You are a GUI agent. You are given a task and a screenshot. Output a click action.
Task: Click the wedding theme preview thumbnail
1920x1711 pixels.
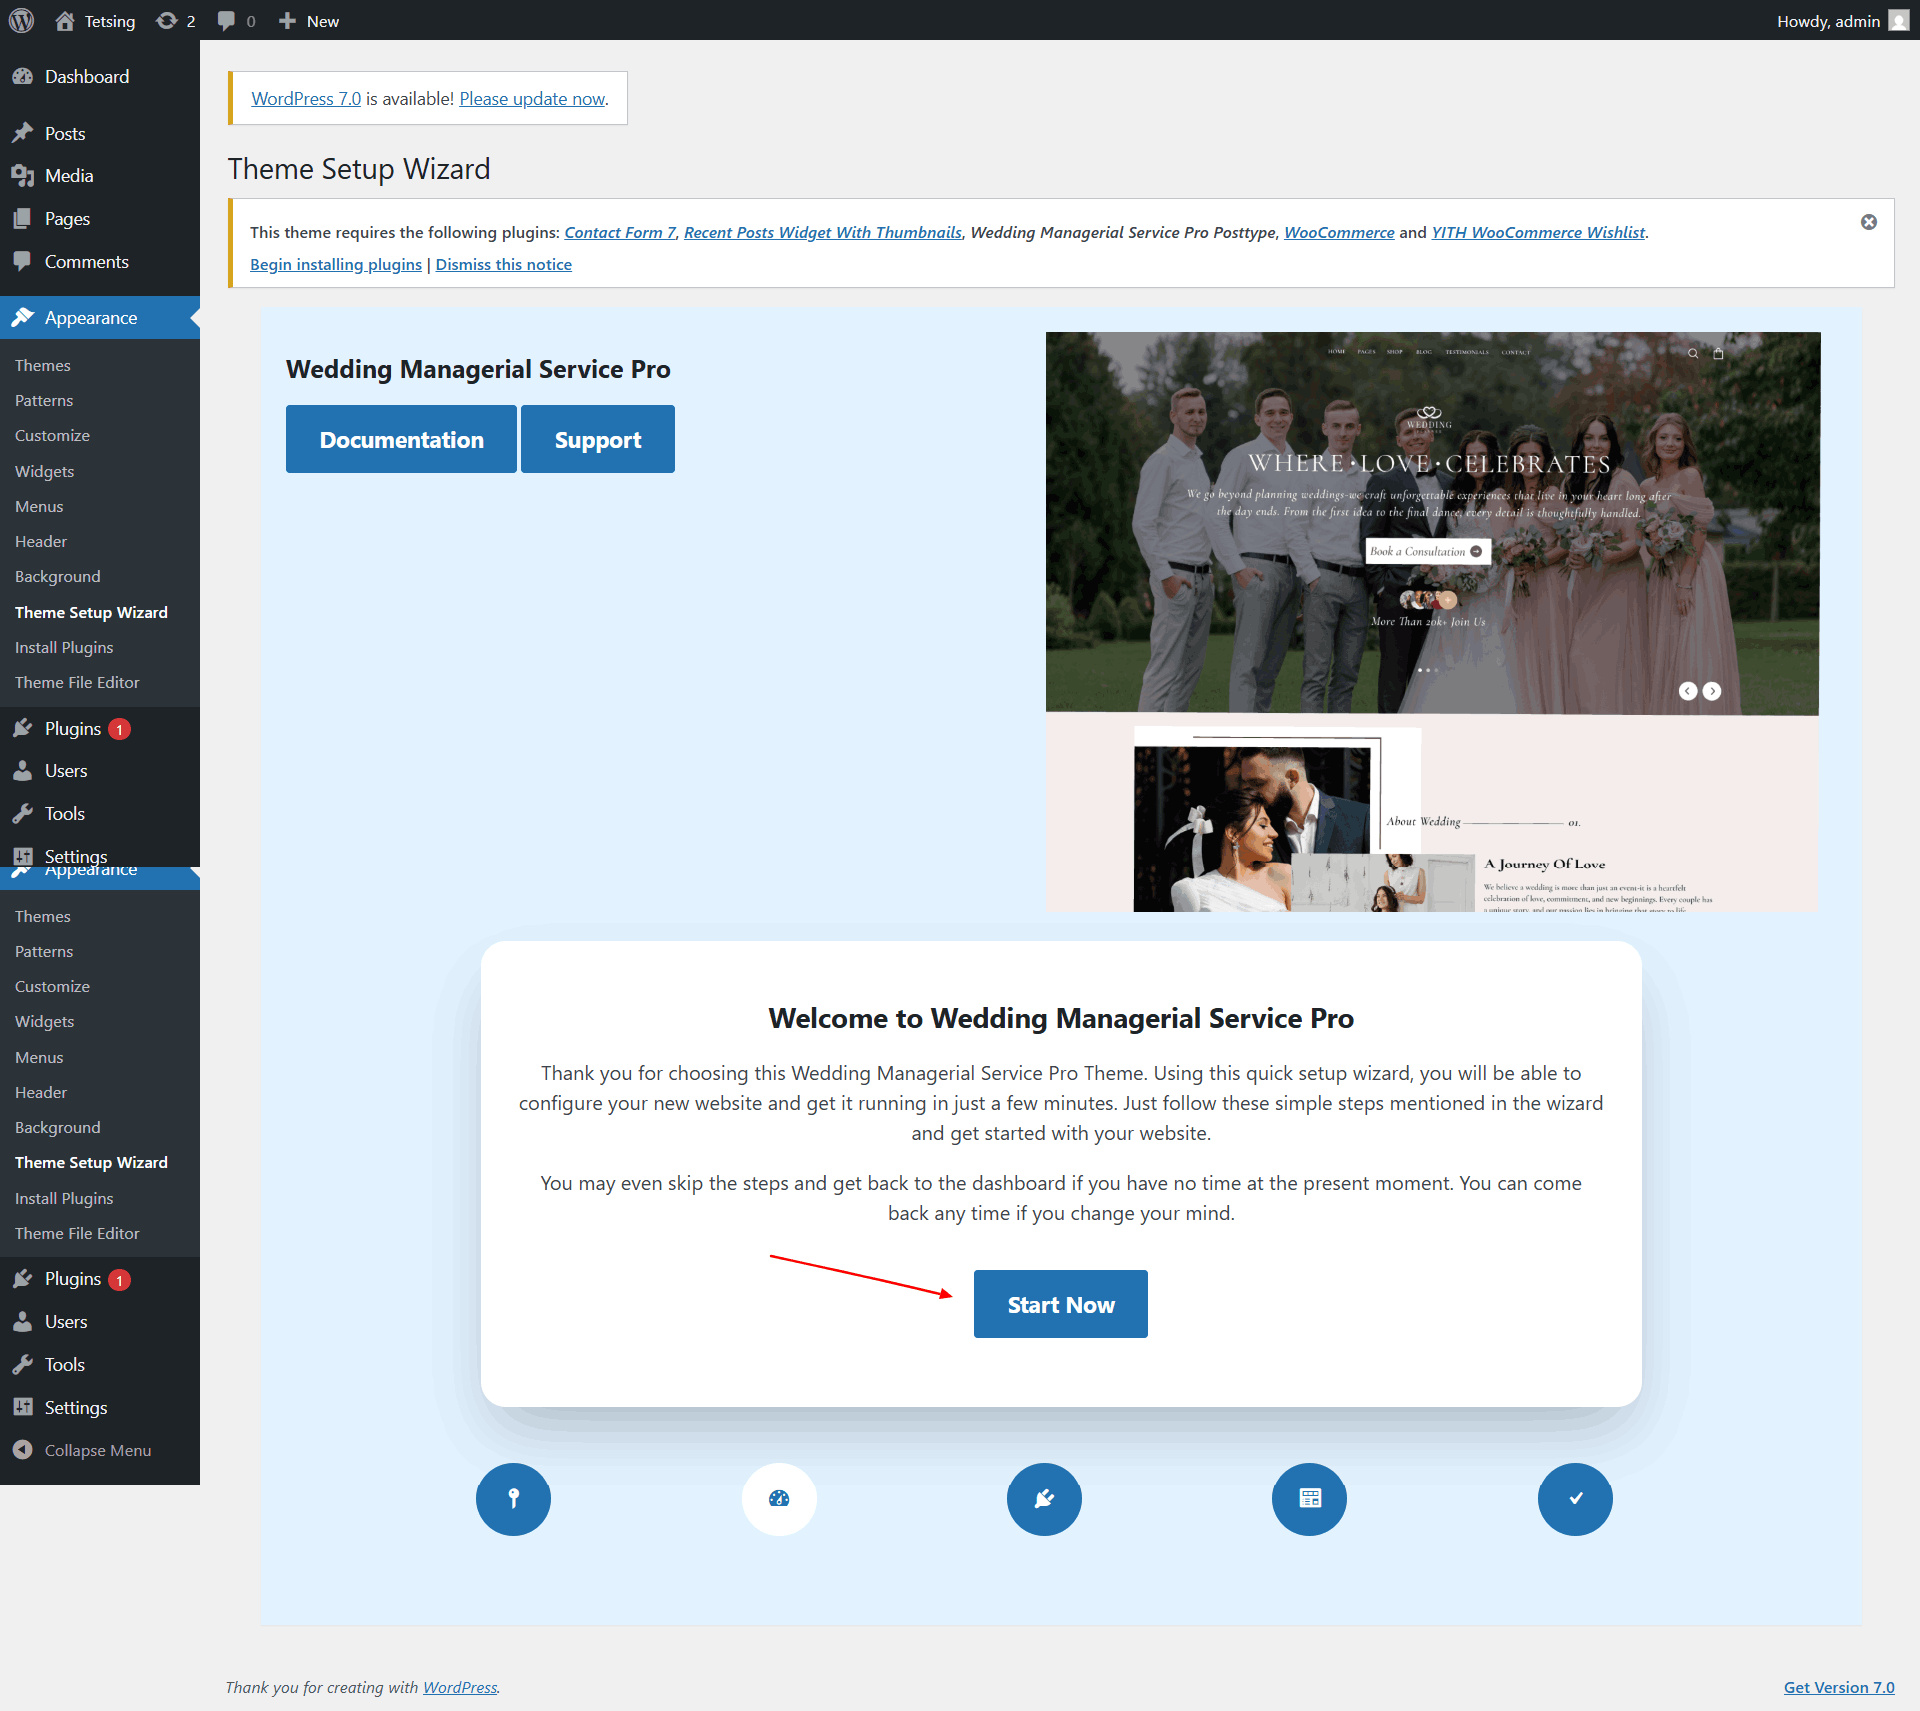tap(1432, 621)
